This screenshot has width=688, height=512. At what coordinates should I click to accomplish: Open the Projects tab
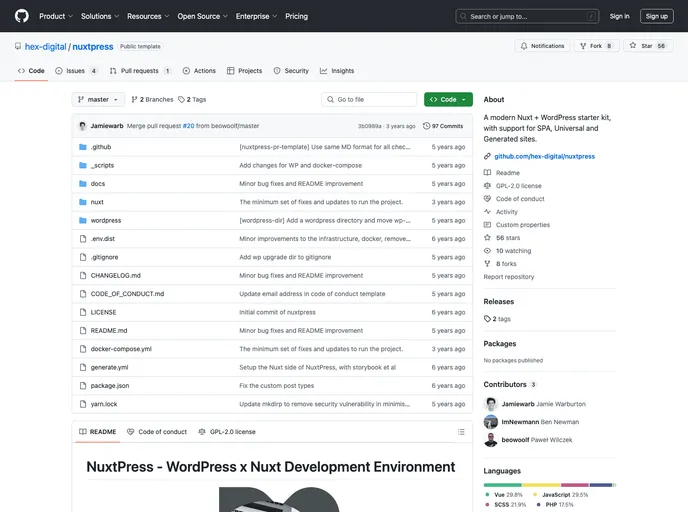pos(244,71)
